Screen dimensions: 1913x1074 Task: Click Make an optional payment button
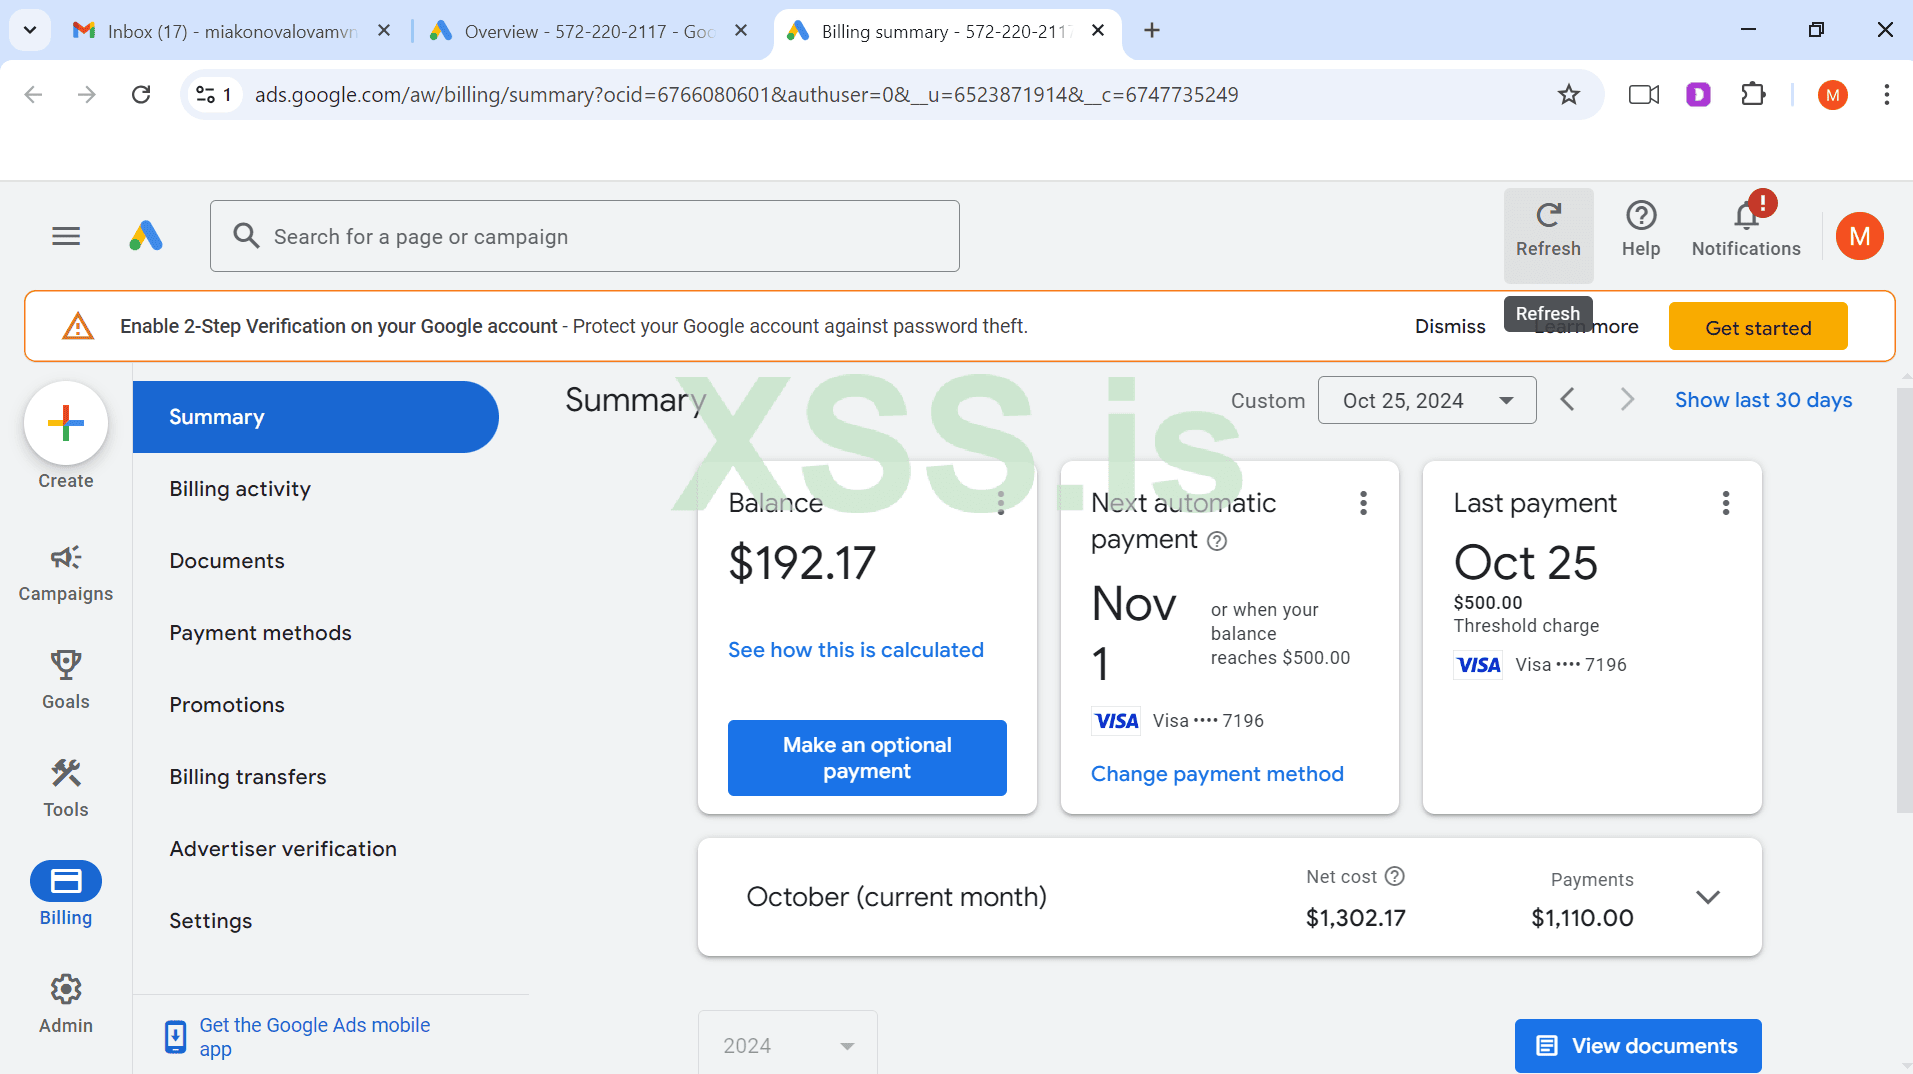pos(867,758)
